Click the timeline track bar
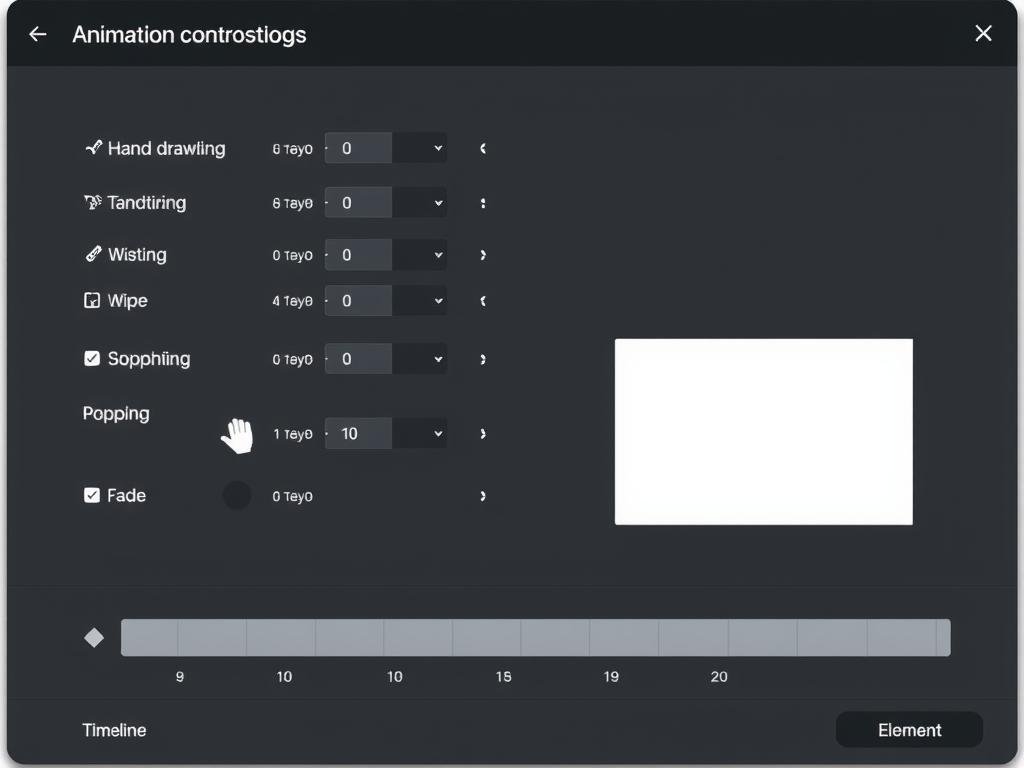 tap(536, 637)
